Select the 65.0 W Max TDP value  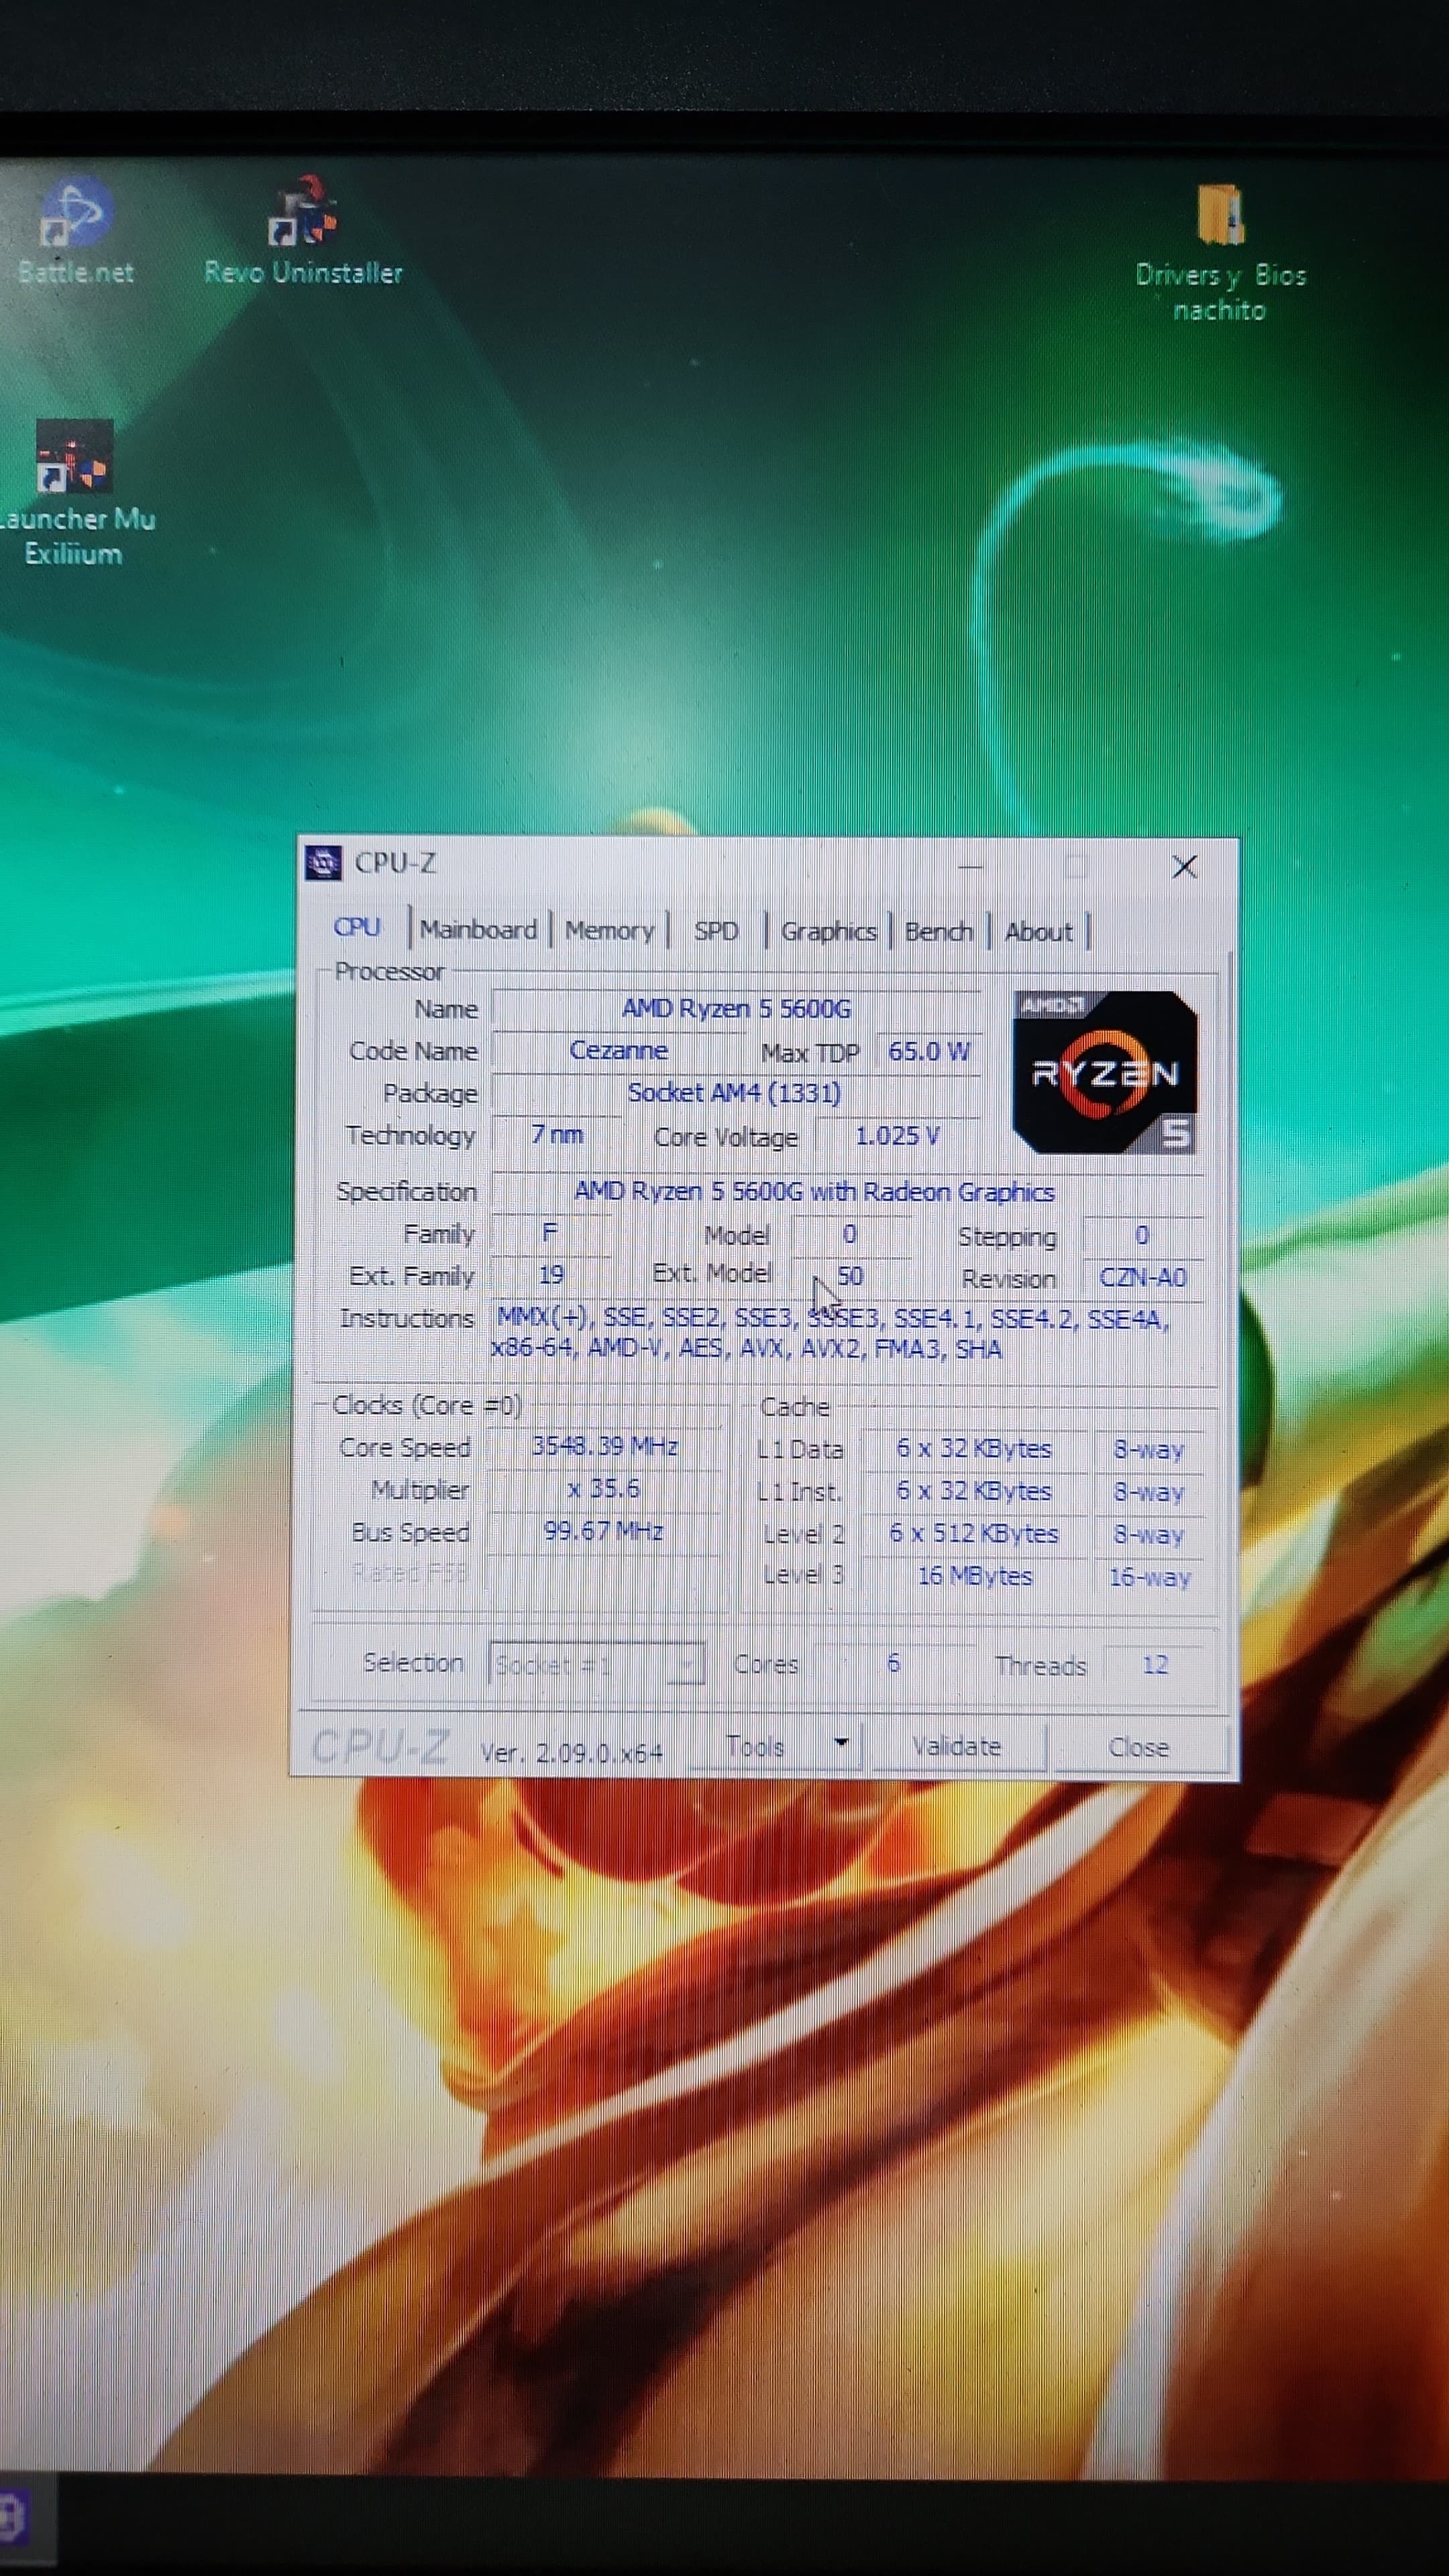[x=929, y=1051]
